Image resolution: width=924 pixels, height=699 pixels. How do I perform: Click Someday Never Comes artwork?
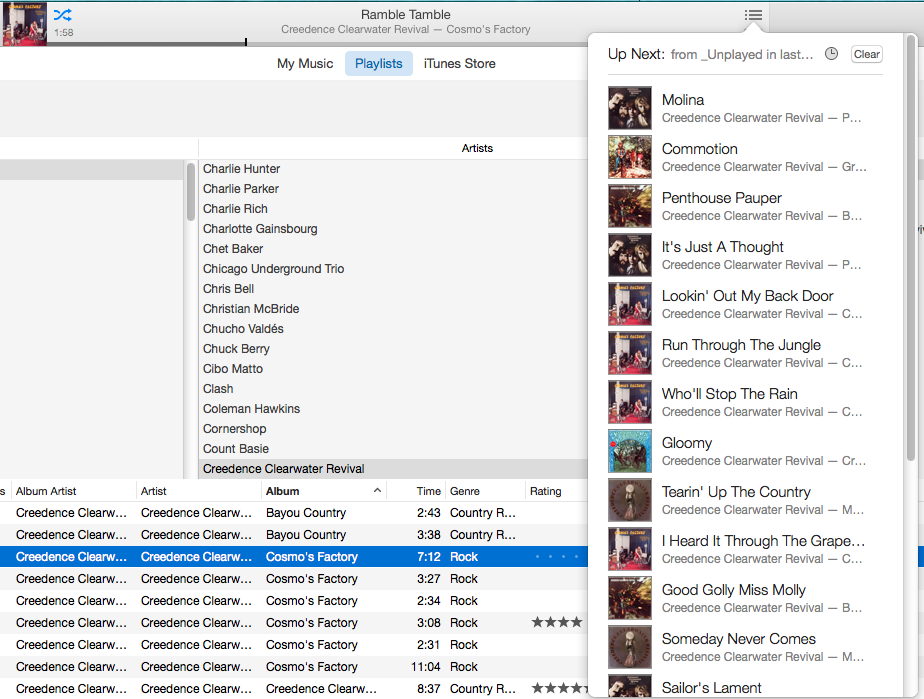tap(630, 646)
